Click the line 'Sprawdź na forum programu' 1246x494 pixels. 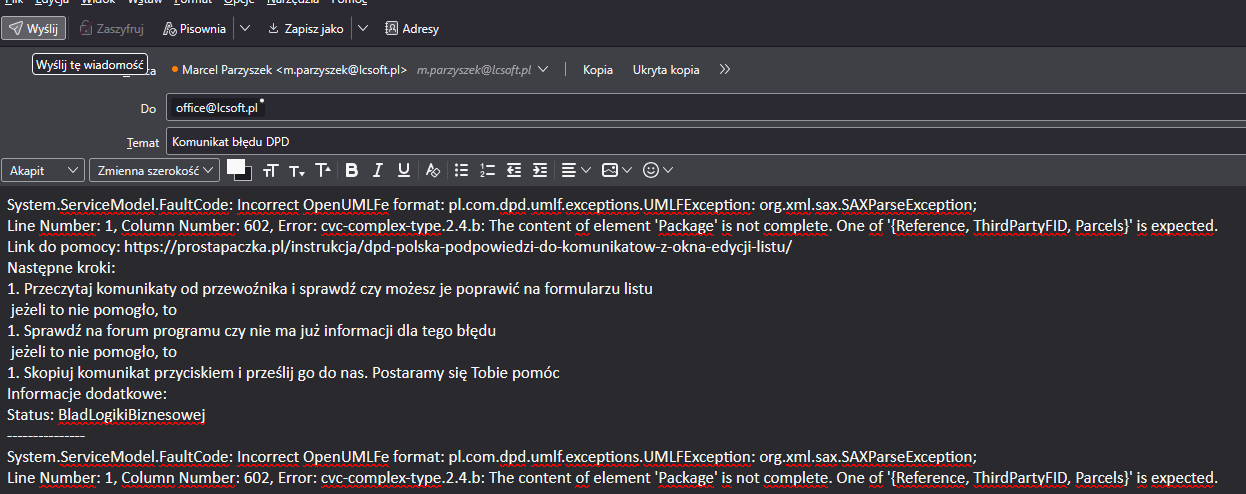pos(251,330)
